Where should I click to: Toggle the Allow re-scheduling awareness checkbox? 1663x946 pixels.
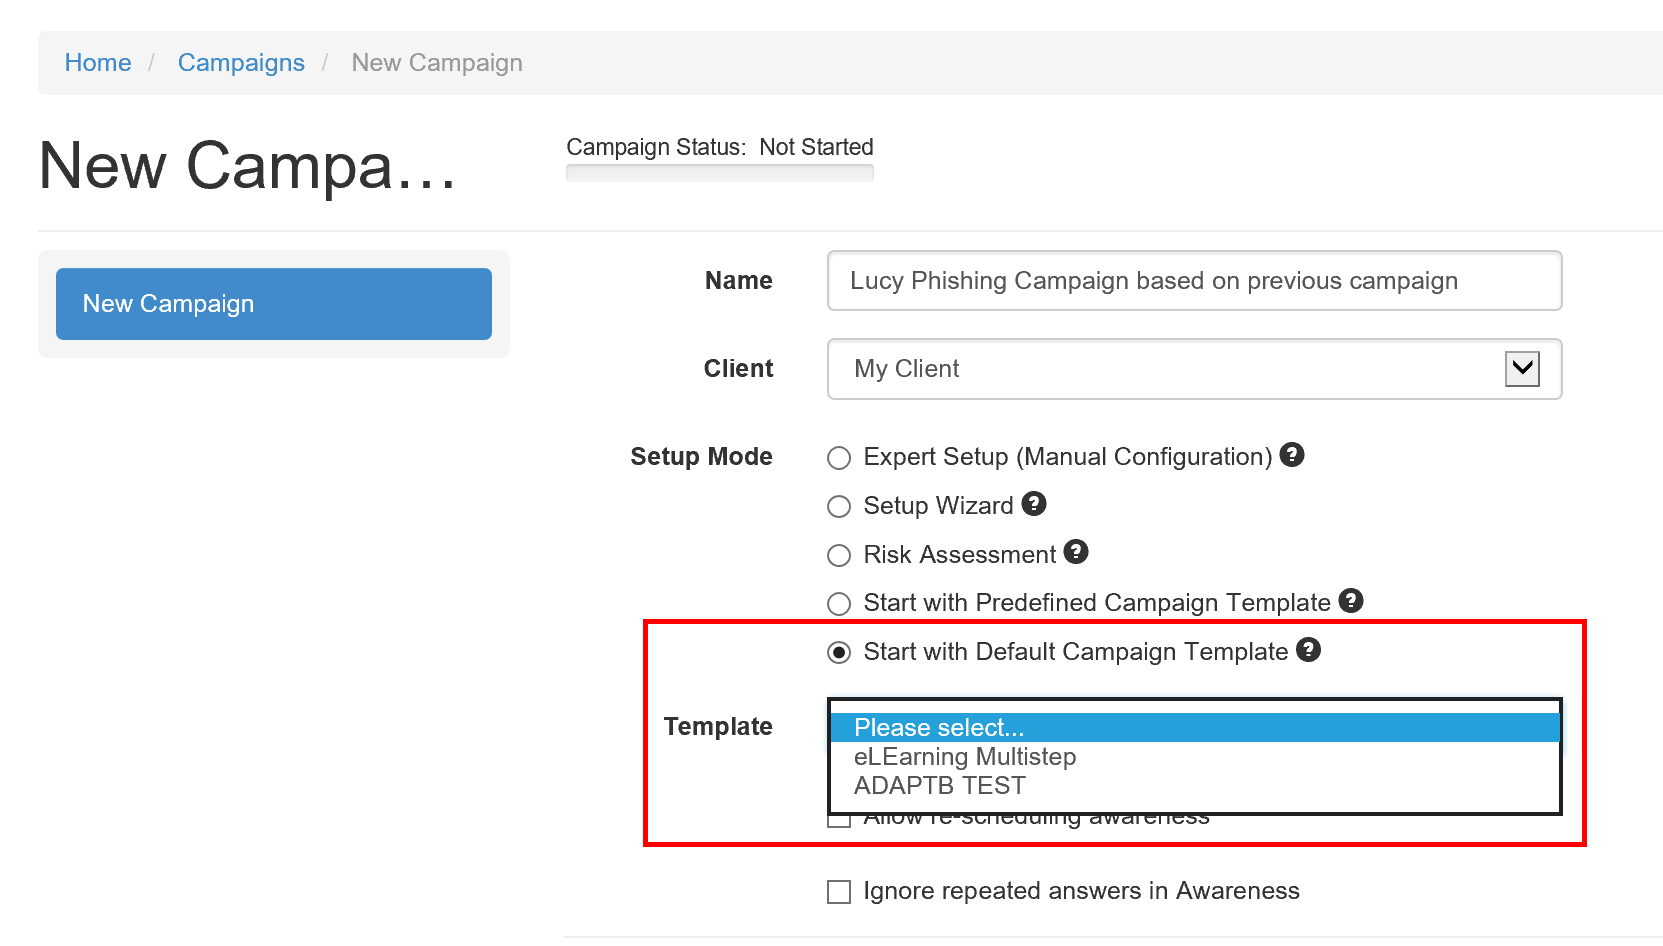coord(839,821)
